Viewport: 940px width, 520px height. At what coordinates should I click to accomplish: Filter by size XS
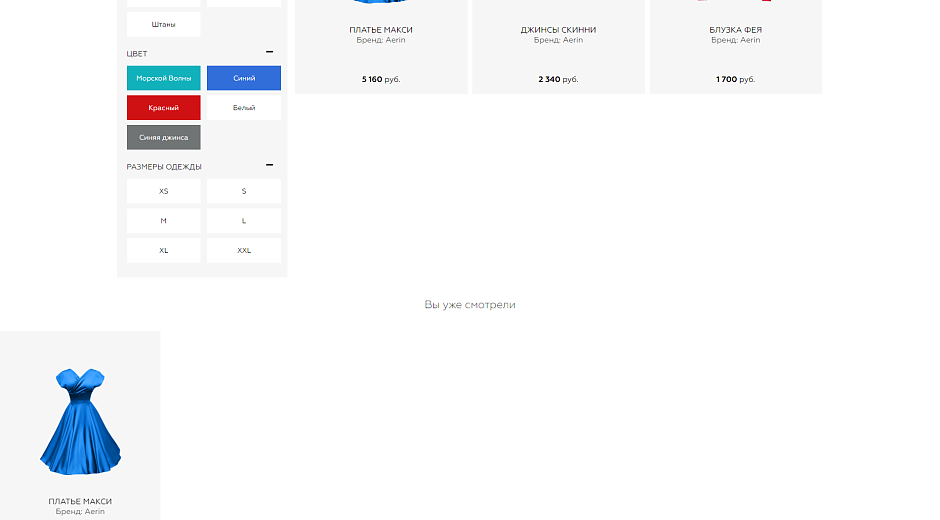[164, 191]
